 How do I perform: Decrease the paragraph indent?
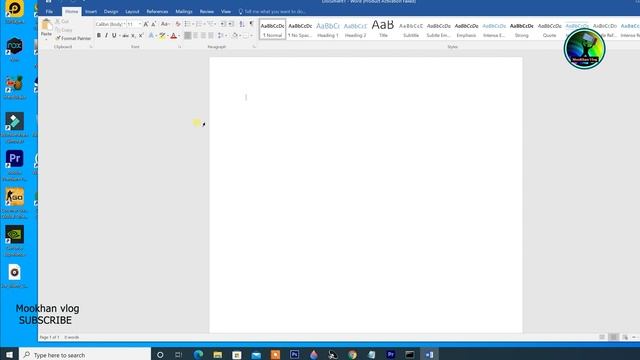coord(222,24)
